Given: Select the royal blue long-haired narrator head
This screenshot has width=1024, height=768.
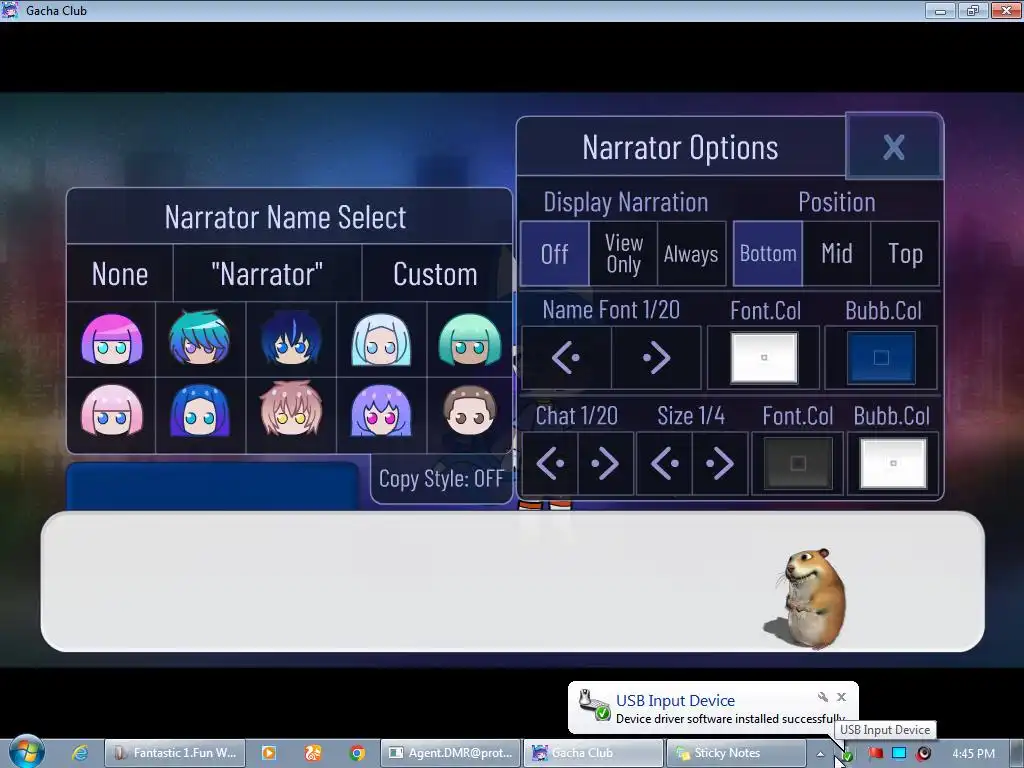Looking at the screenshot, I should (200, 410).
